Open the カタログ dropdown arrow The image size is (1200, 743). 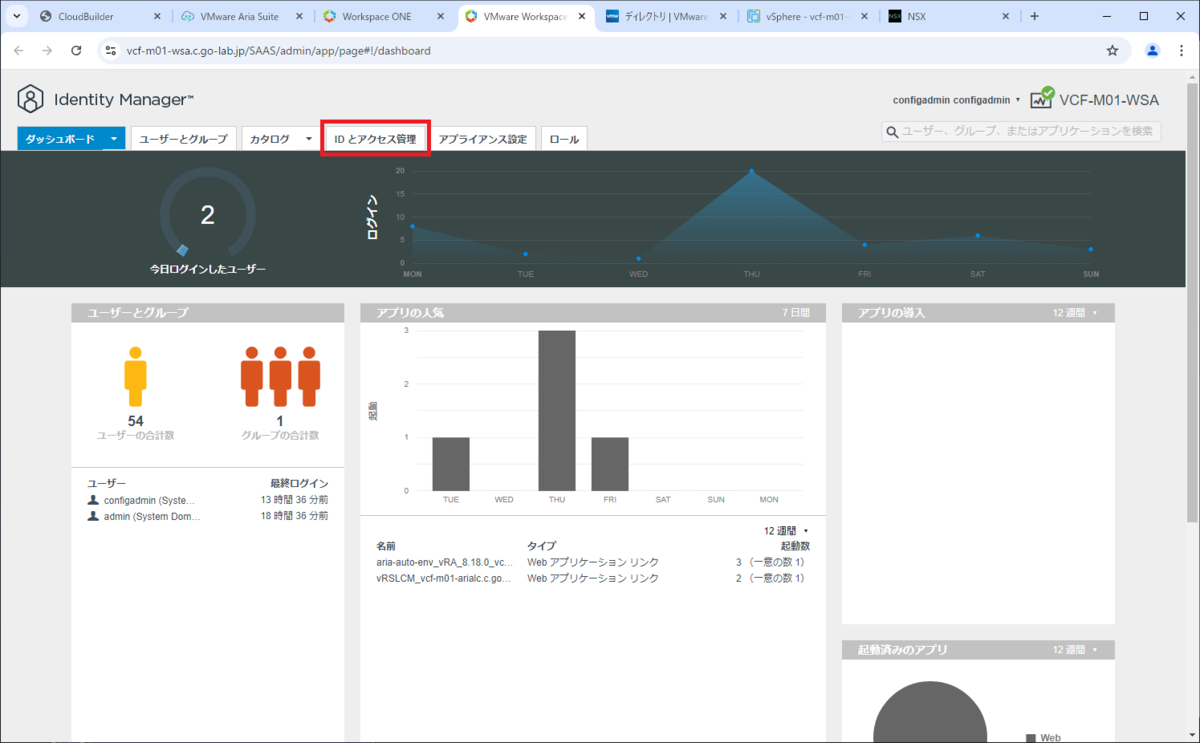(308, 139)
